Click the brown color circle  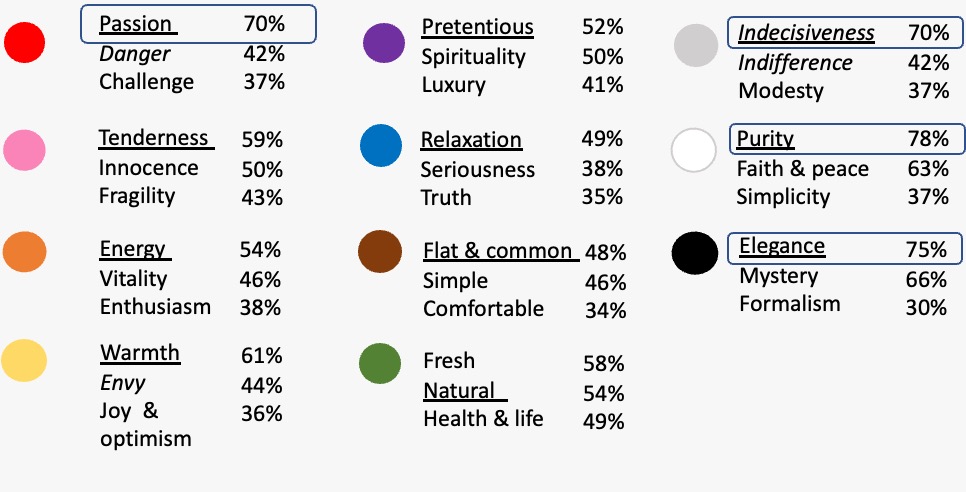point(380,251)
